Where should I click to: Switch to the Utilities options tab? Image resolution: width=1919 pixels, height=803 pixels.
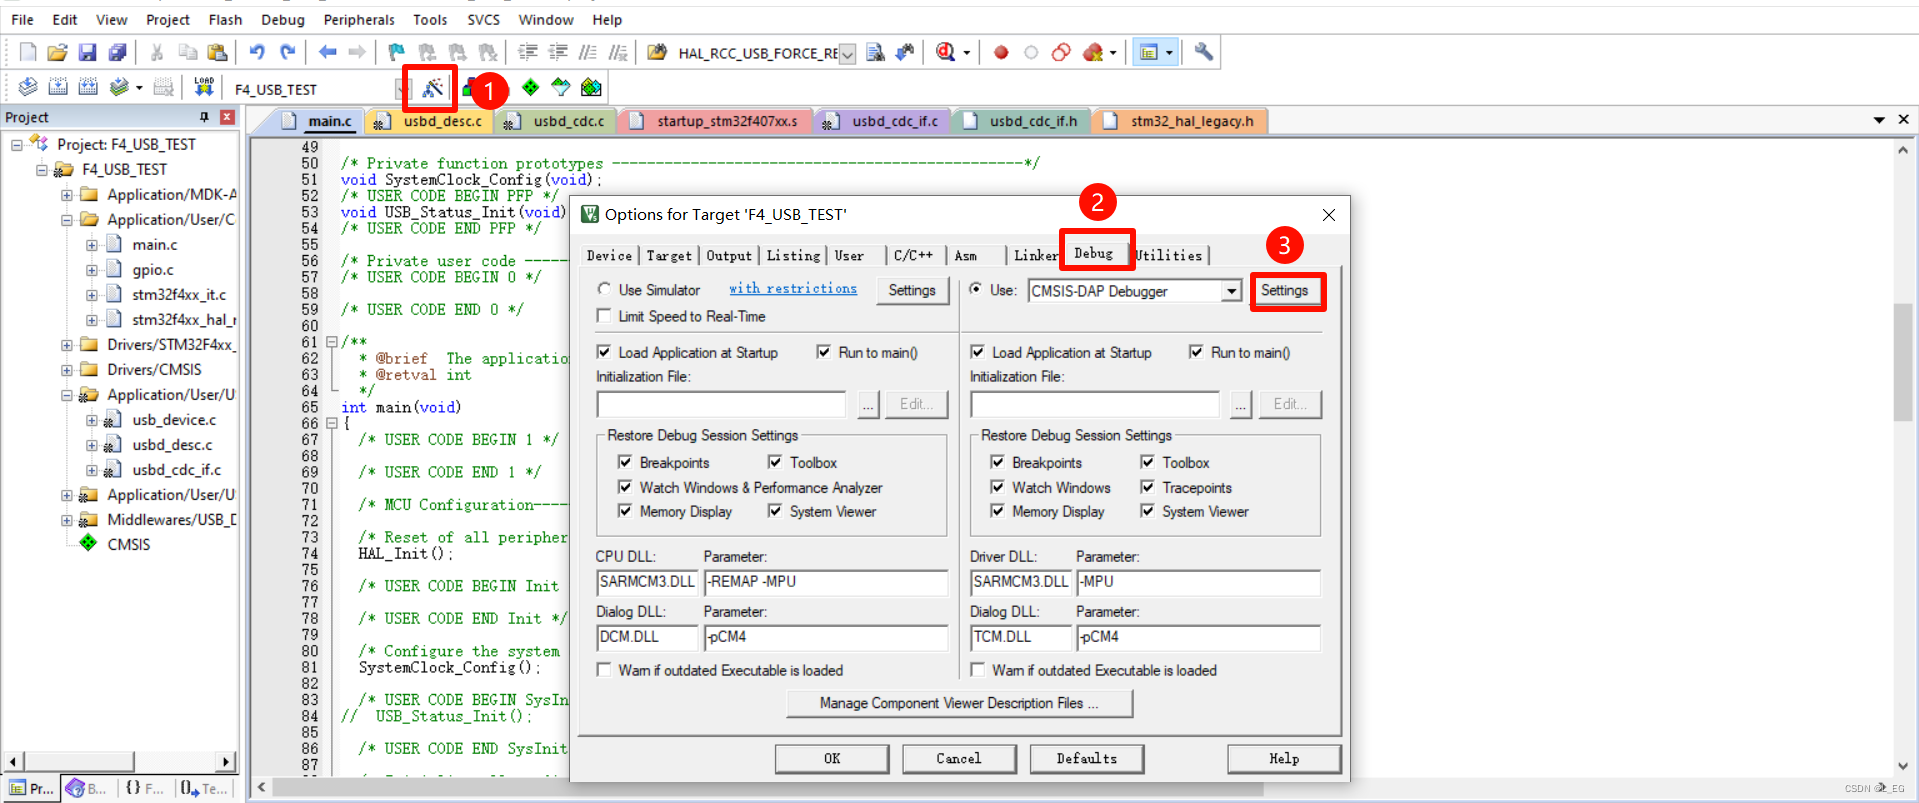click(1169, 255)
